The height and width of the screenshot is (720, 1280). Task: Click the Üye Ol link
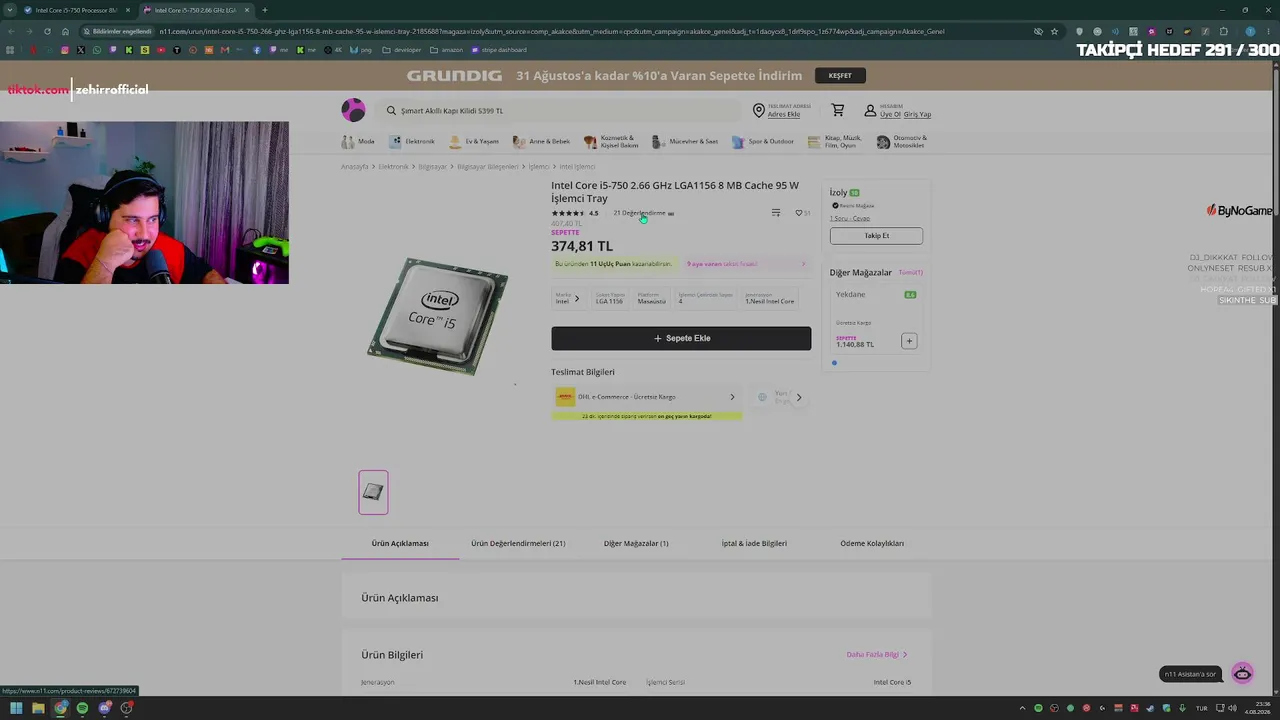click(890, 114)
